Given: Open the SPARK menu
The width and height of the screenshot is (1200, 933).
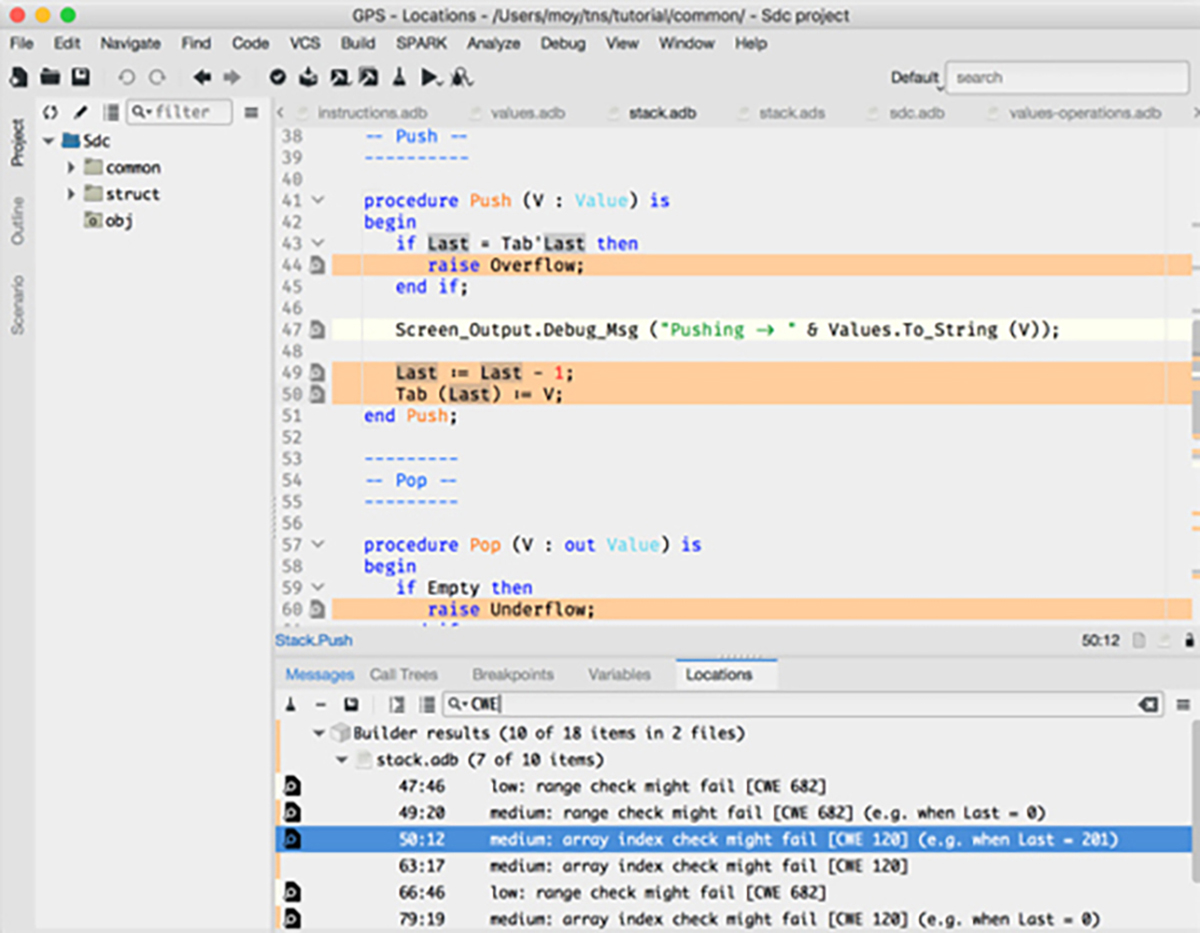Looking at the screenshot, I should coord(421,43).
